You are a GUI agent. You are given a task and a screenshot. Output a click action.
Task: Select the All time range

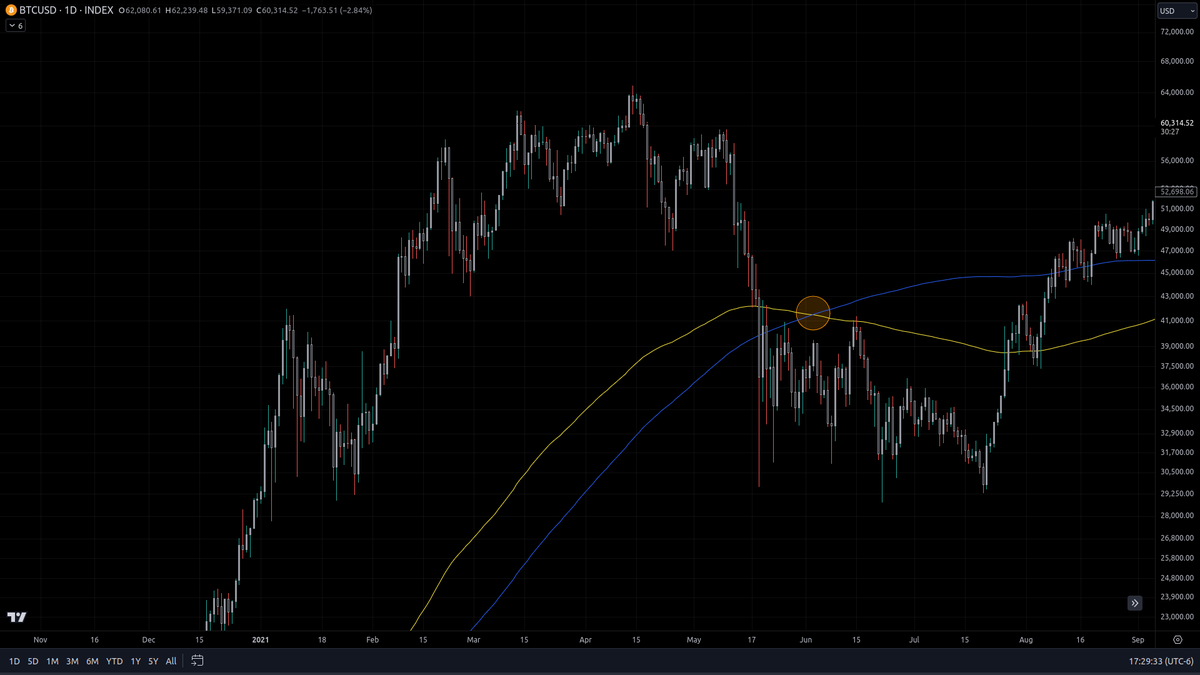(x=171, y=661)
